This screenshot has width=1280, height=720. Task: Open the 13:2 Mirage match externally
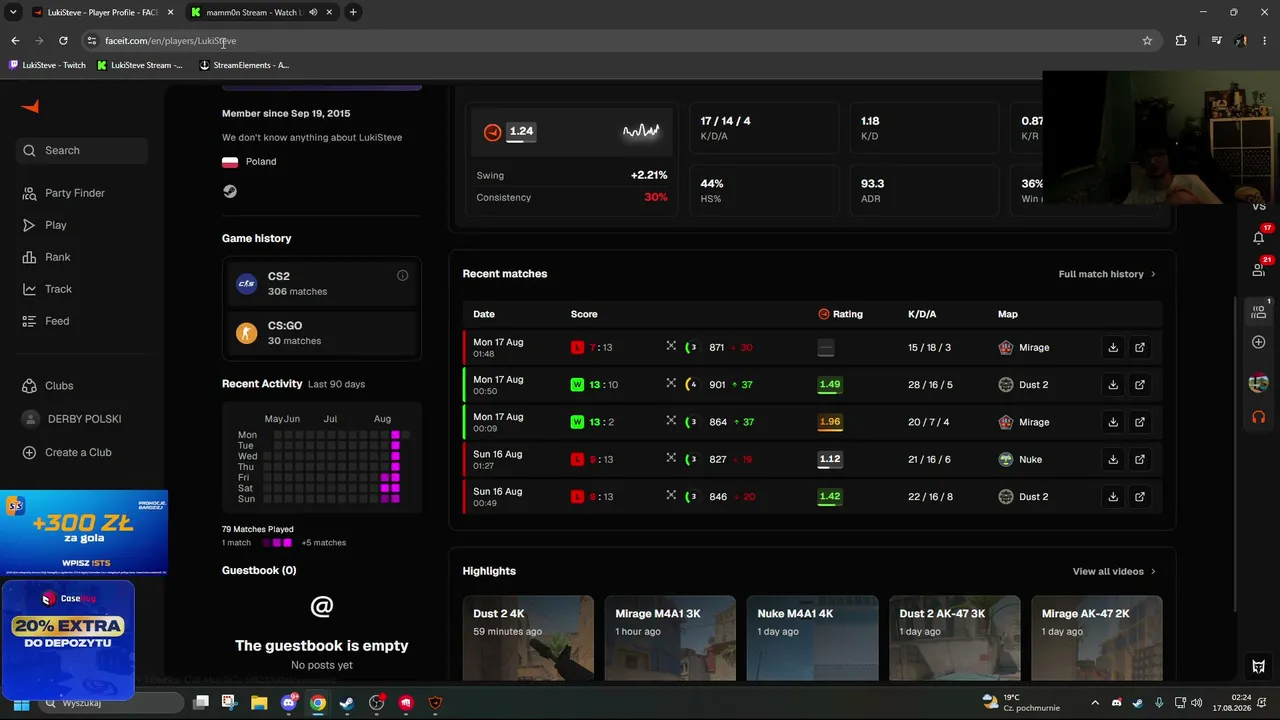pos(1140,422)
